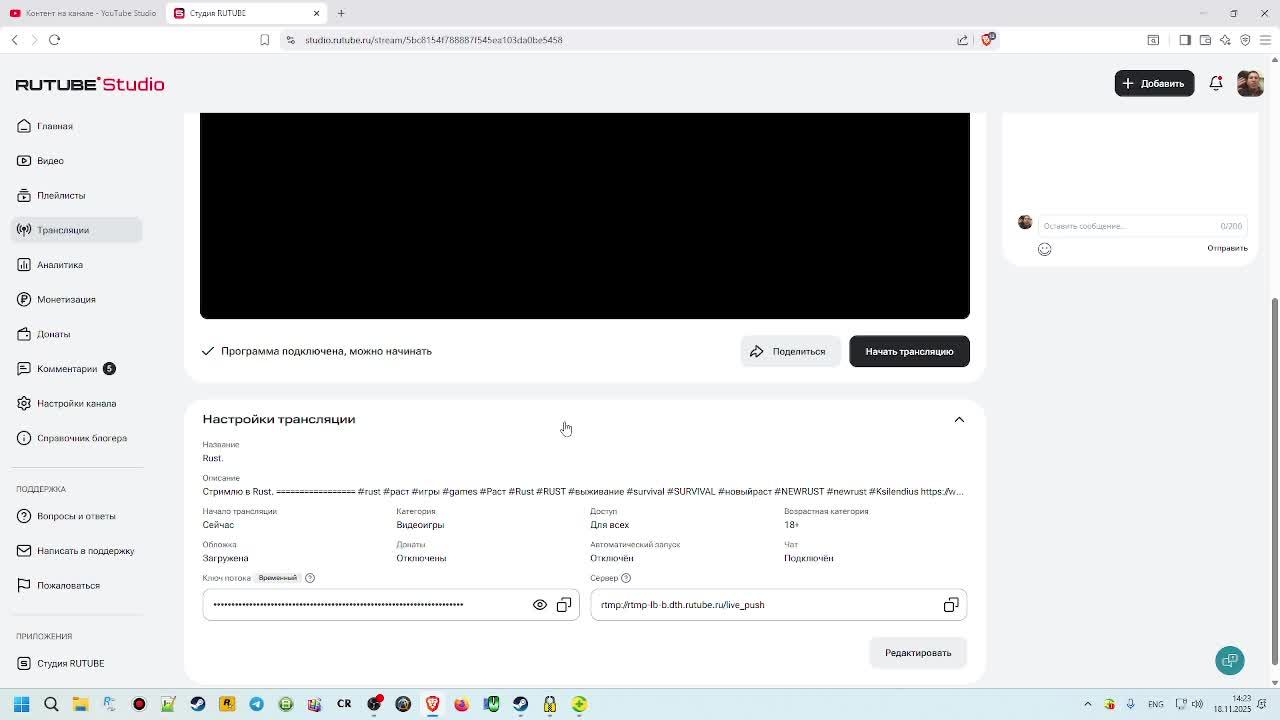This screenshot has width=1280, height=720.
Task: Open the Leo AI assistant icon
Action: click(x=1225, y=40)
